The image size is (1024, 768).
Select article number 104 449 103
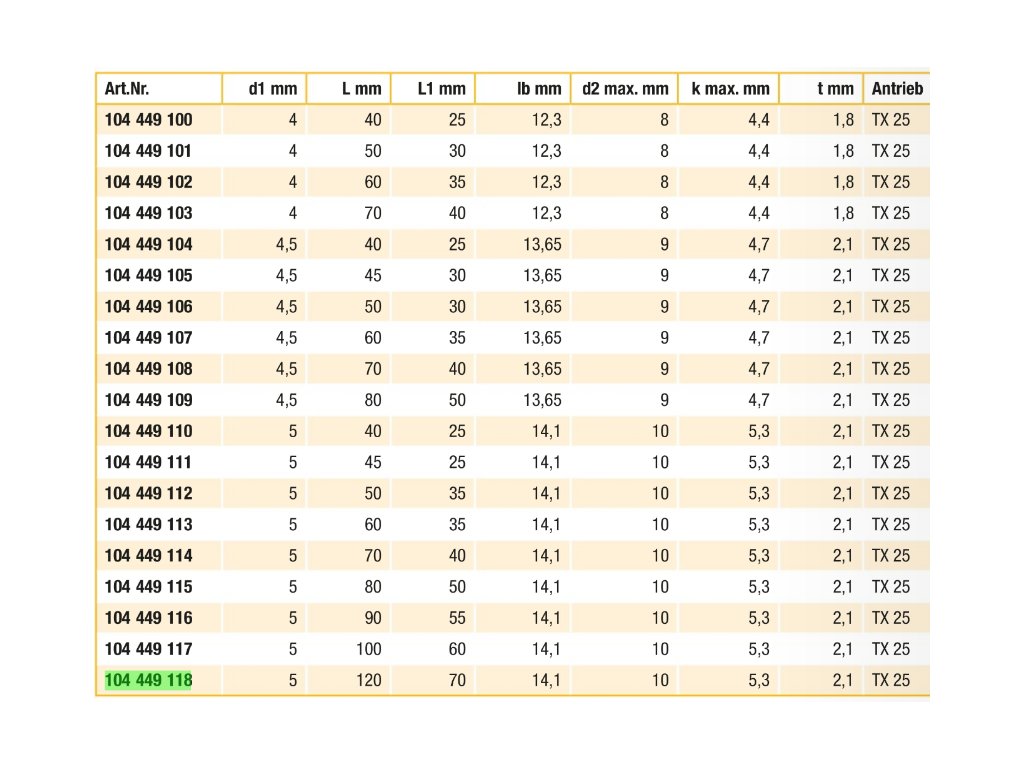tap(148, 213)
